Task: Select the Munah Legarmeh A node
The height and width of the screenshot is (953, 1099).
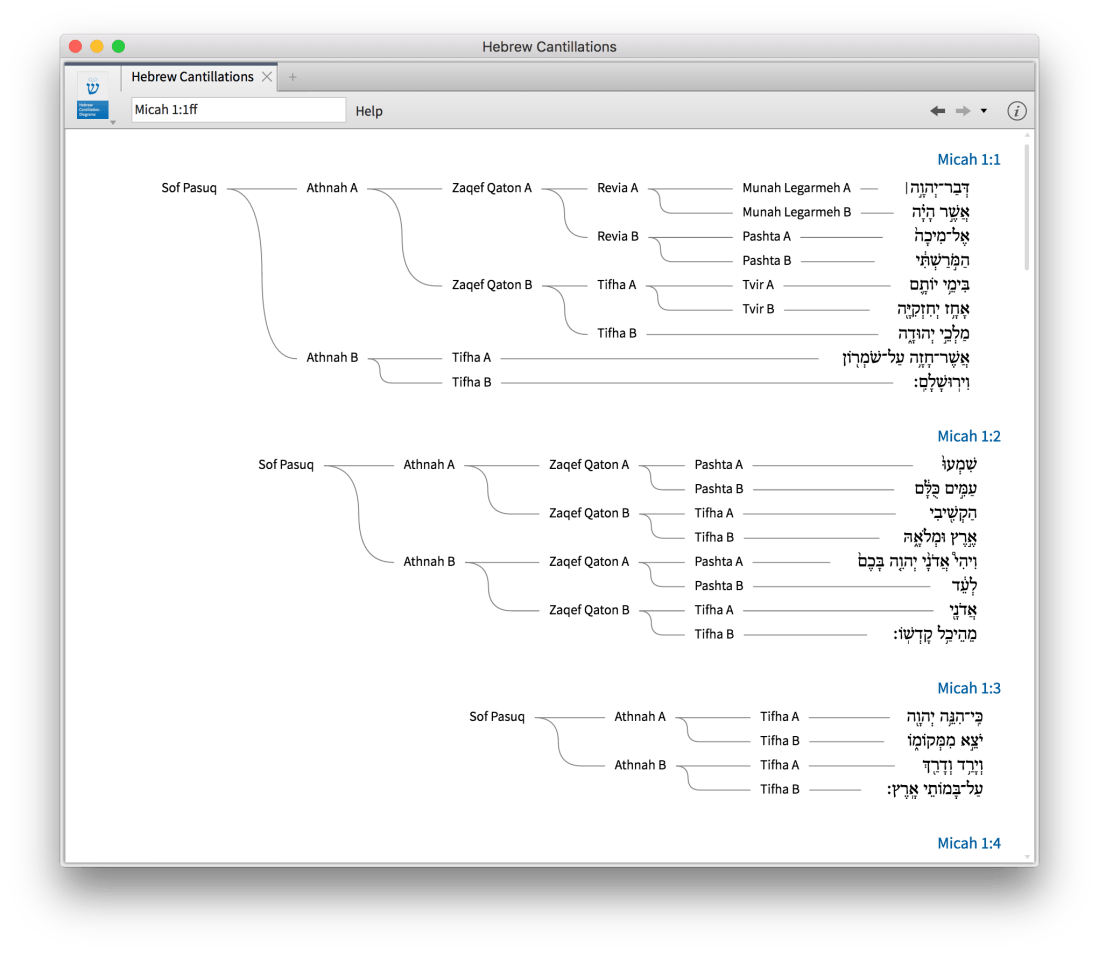Action: click(x=796, y=188)
